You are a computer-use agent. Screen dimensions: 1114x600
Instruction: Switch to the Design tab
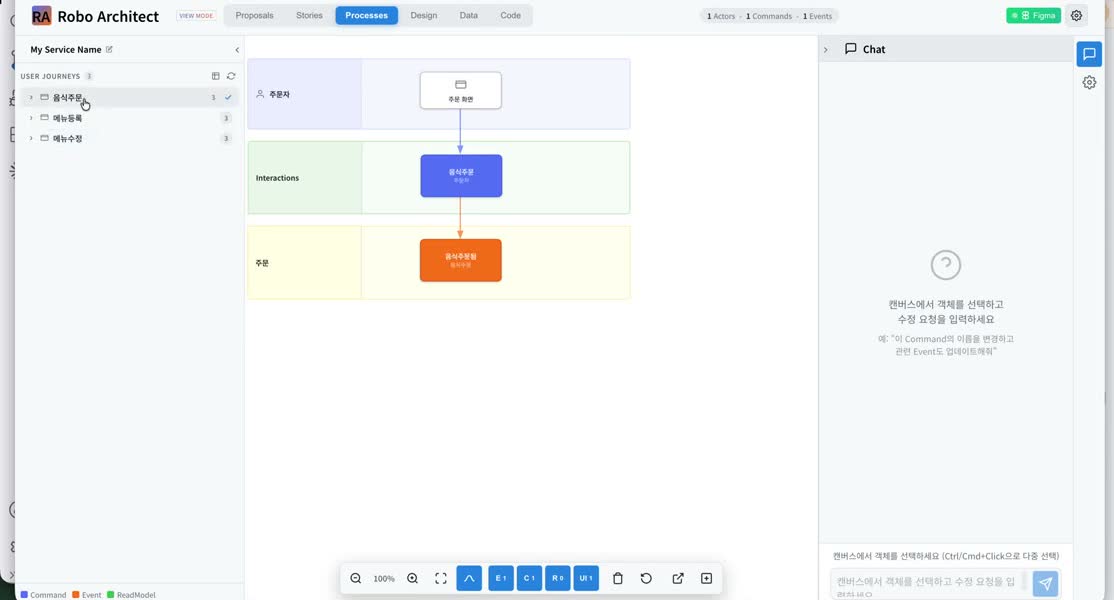click(423, 16)
